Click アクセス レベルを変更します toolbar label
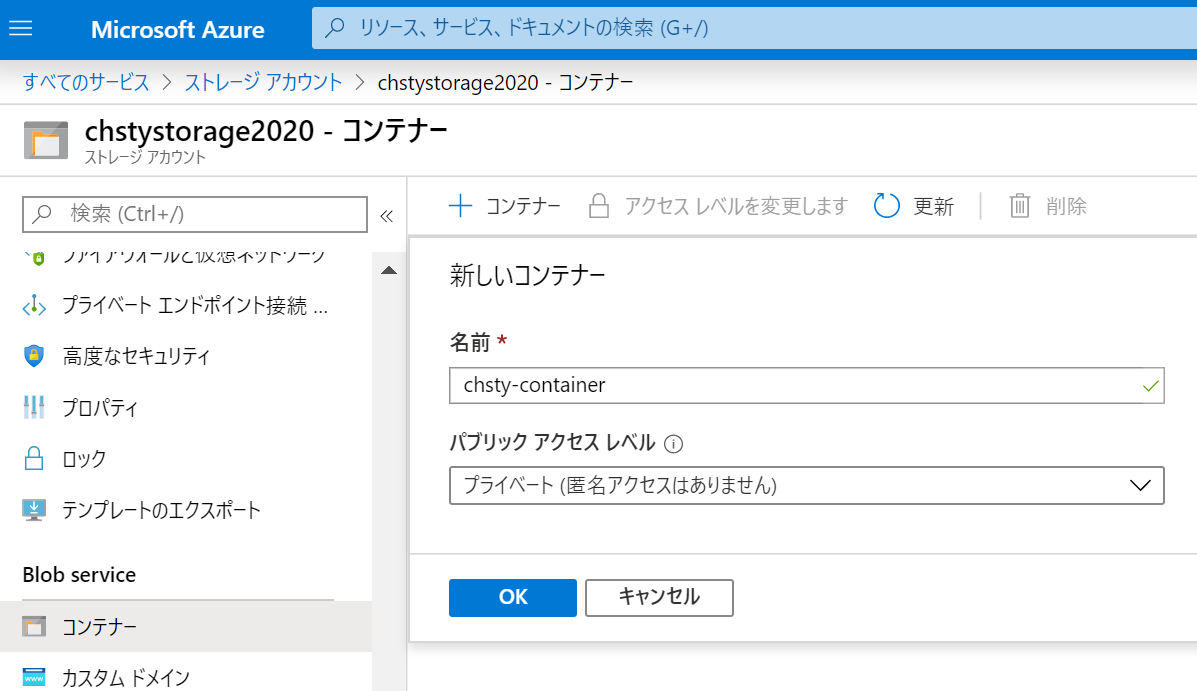 point(736,206)
